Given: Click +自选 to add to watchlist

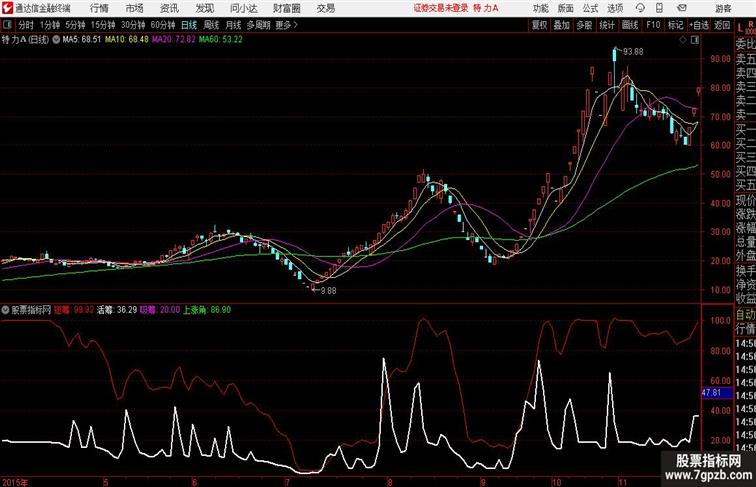Looking at the screenshot, I should click(x=699, y=25).
